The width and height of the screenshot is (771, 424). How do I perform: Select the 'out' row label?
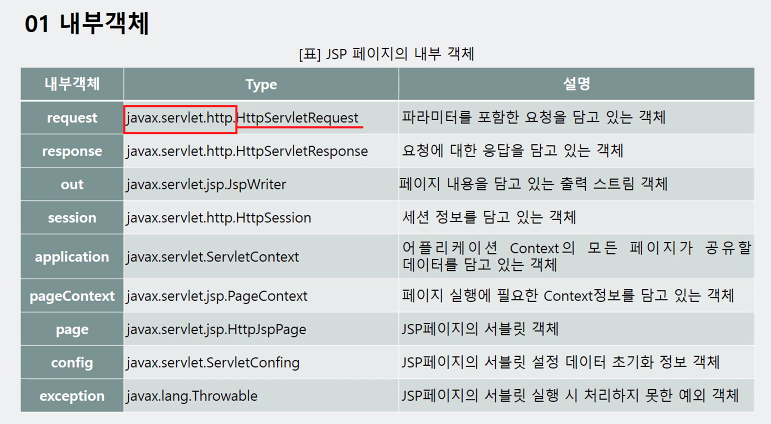(72, 184)
